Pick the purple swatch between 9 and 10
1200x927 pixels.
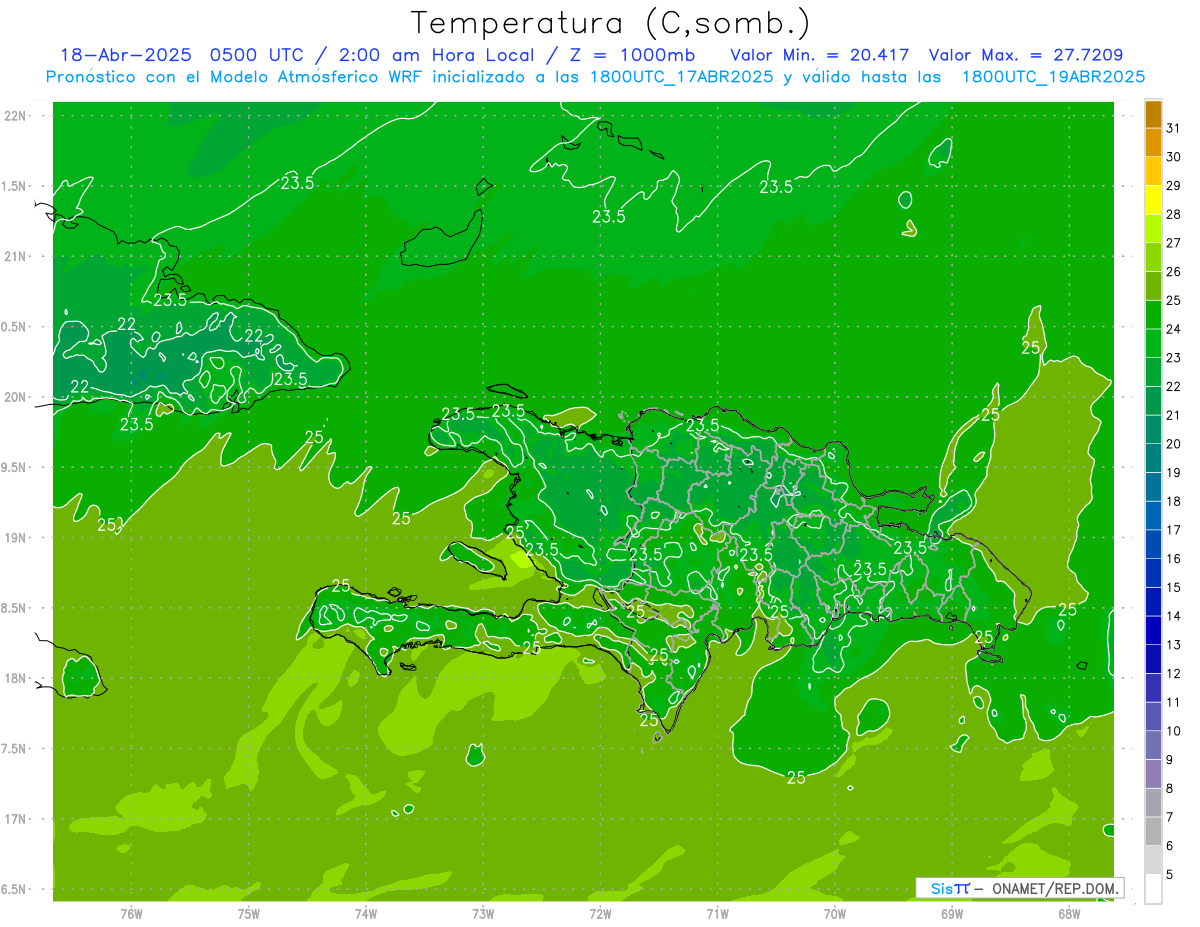click(1153, 745)
